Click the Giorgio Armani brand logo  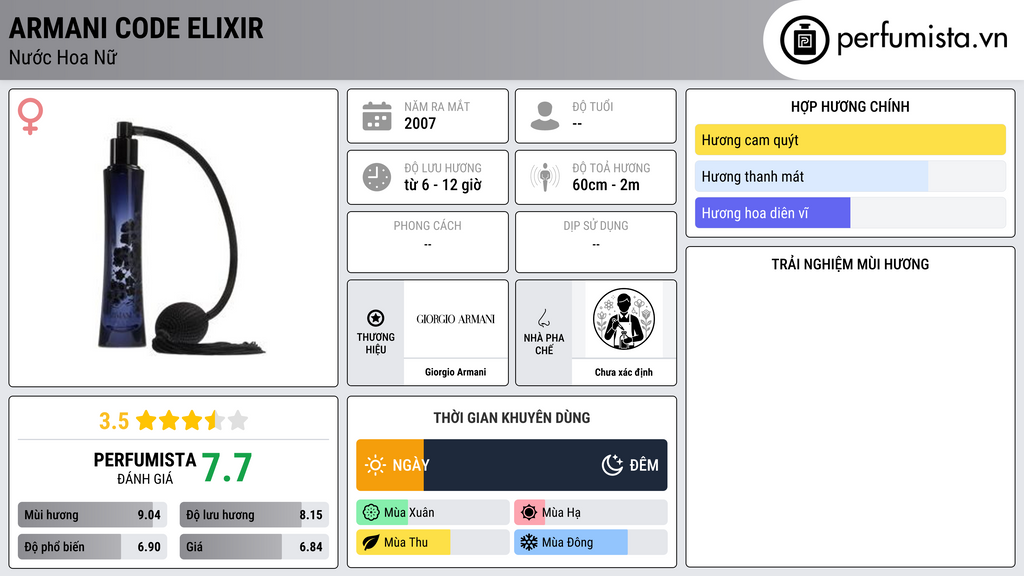pos(456,319)
